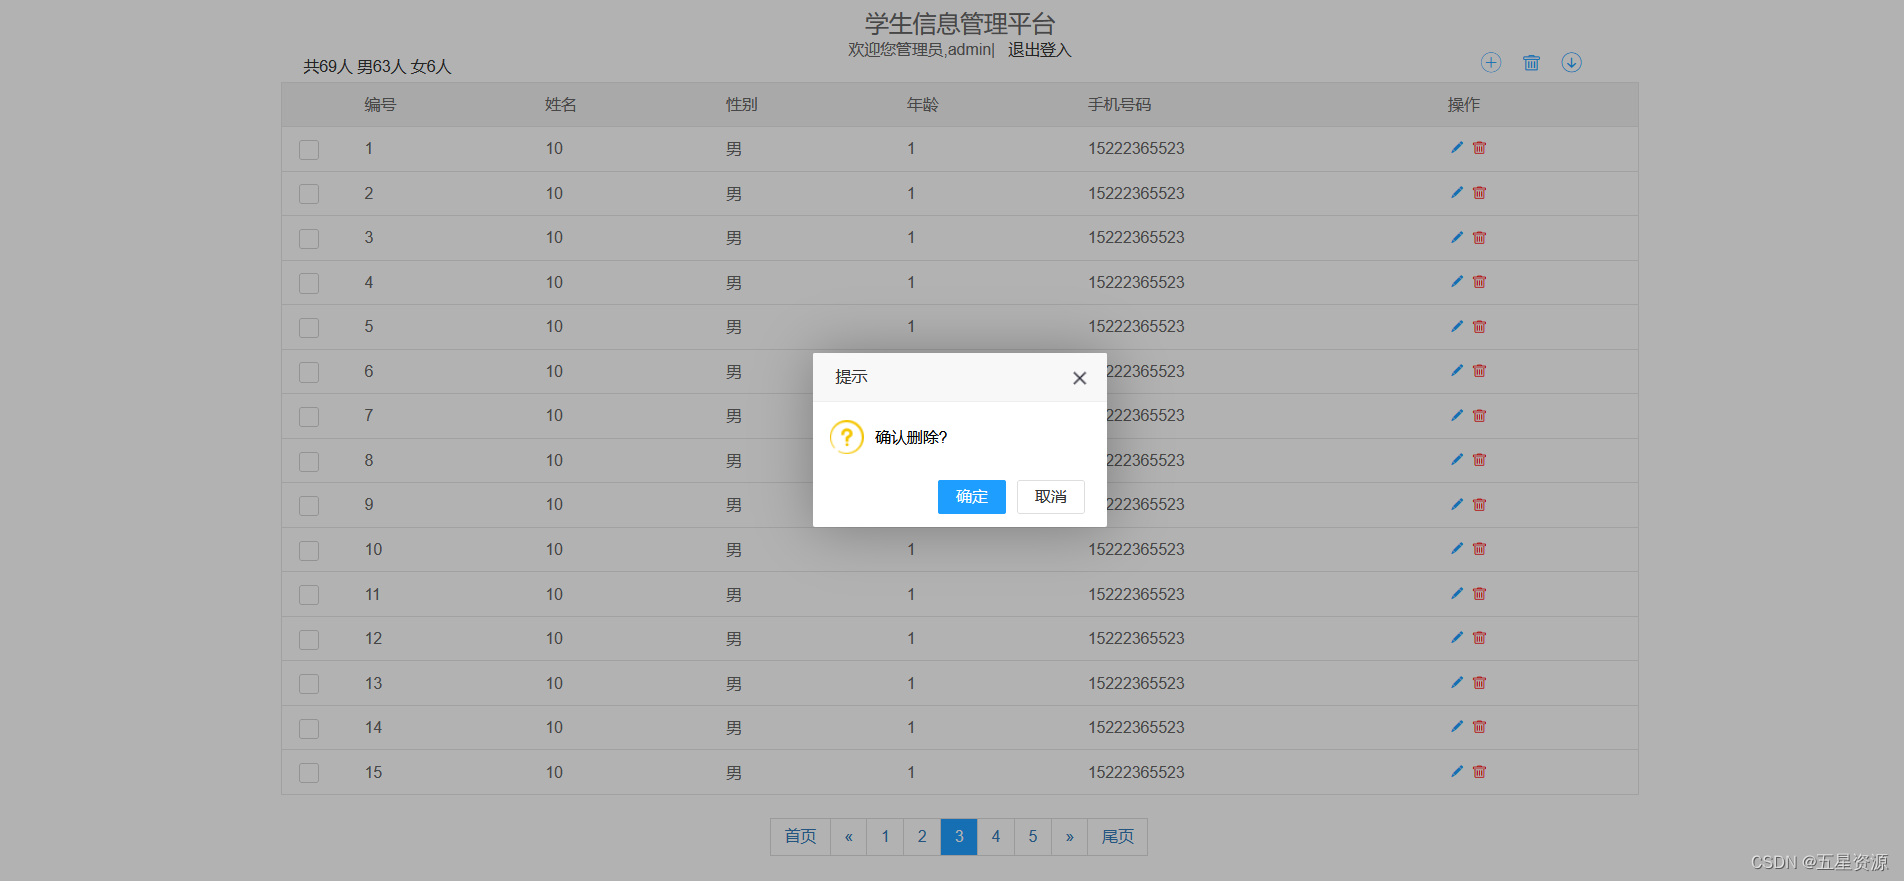
Task: Delete row 2 with the trash icon
Action: pos(1480,192)
